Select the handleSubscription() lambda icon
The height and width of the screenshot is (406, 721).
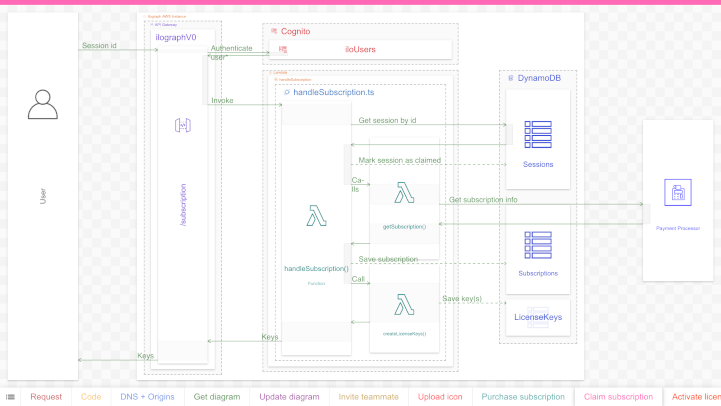(x=316, y=216)
